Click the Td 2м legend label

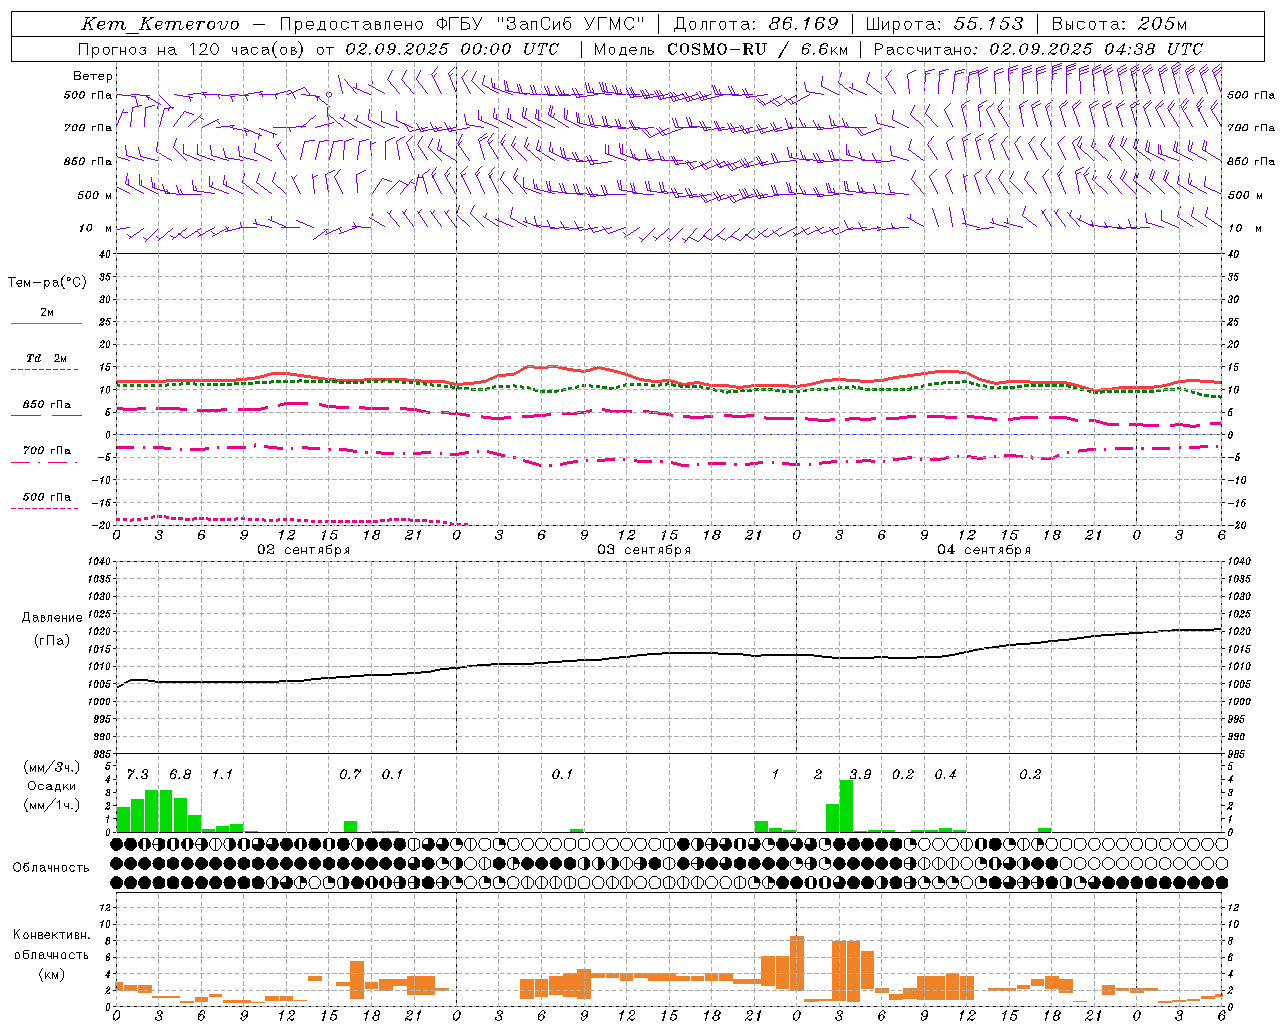47,357
